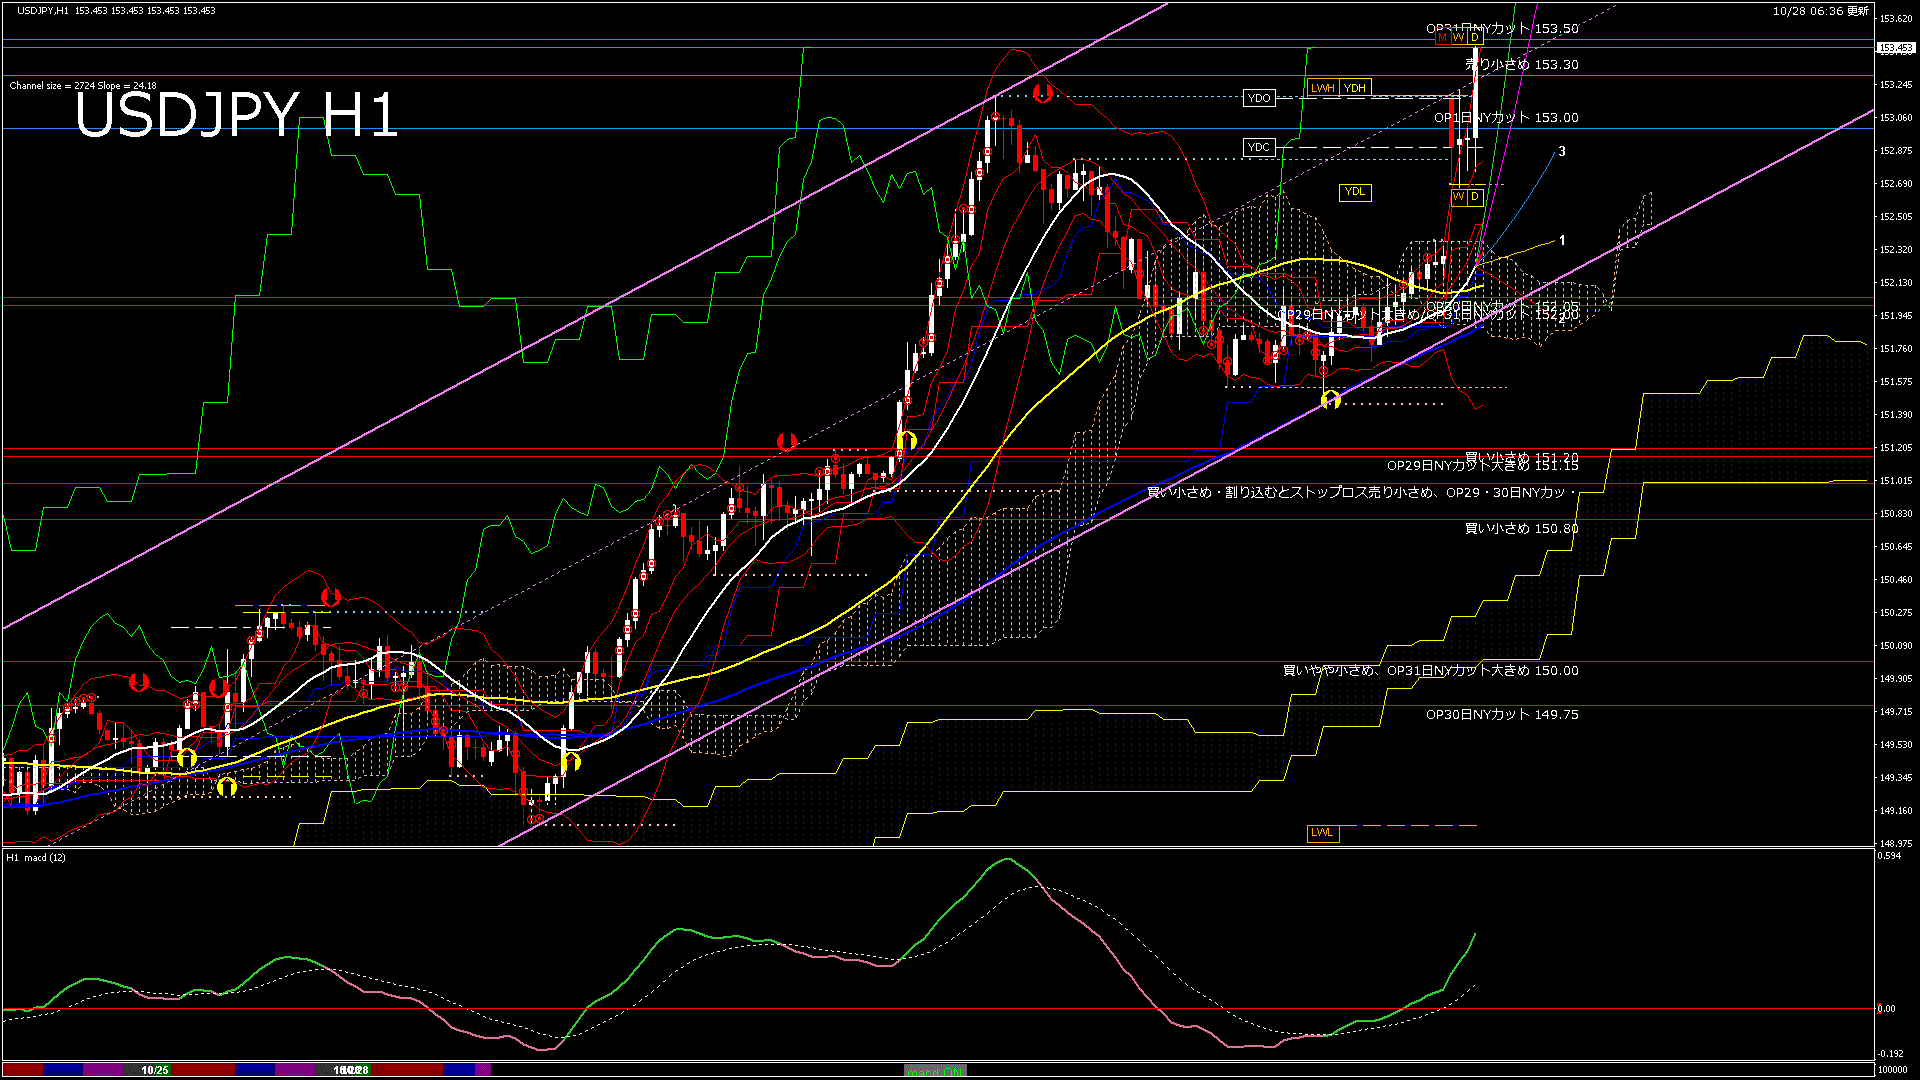Select the 売り小さめ 153.30 level label

pyautogui.click(x=1521, y=64)
